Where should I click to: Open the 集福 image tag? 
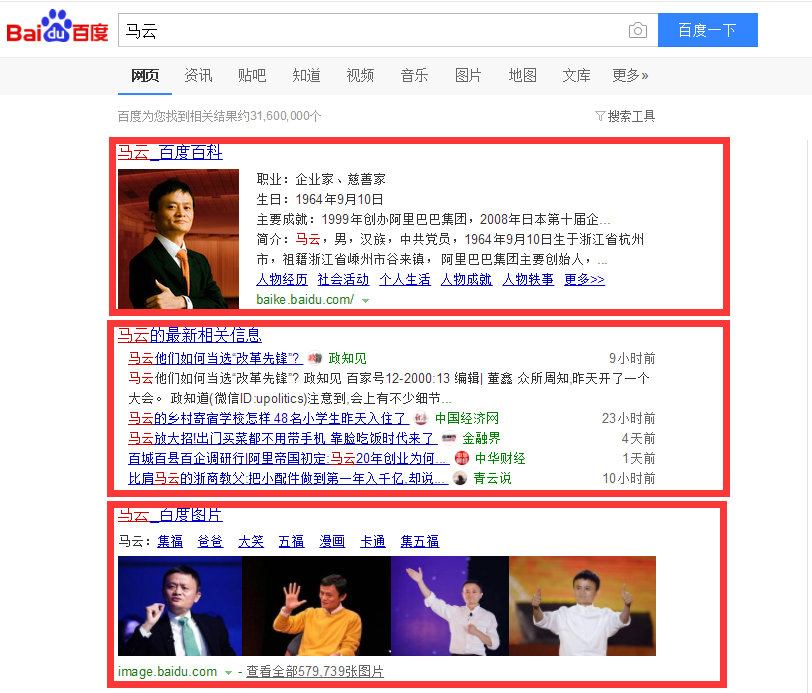tap(170, 542)
